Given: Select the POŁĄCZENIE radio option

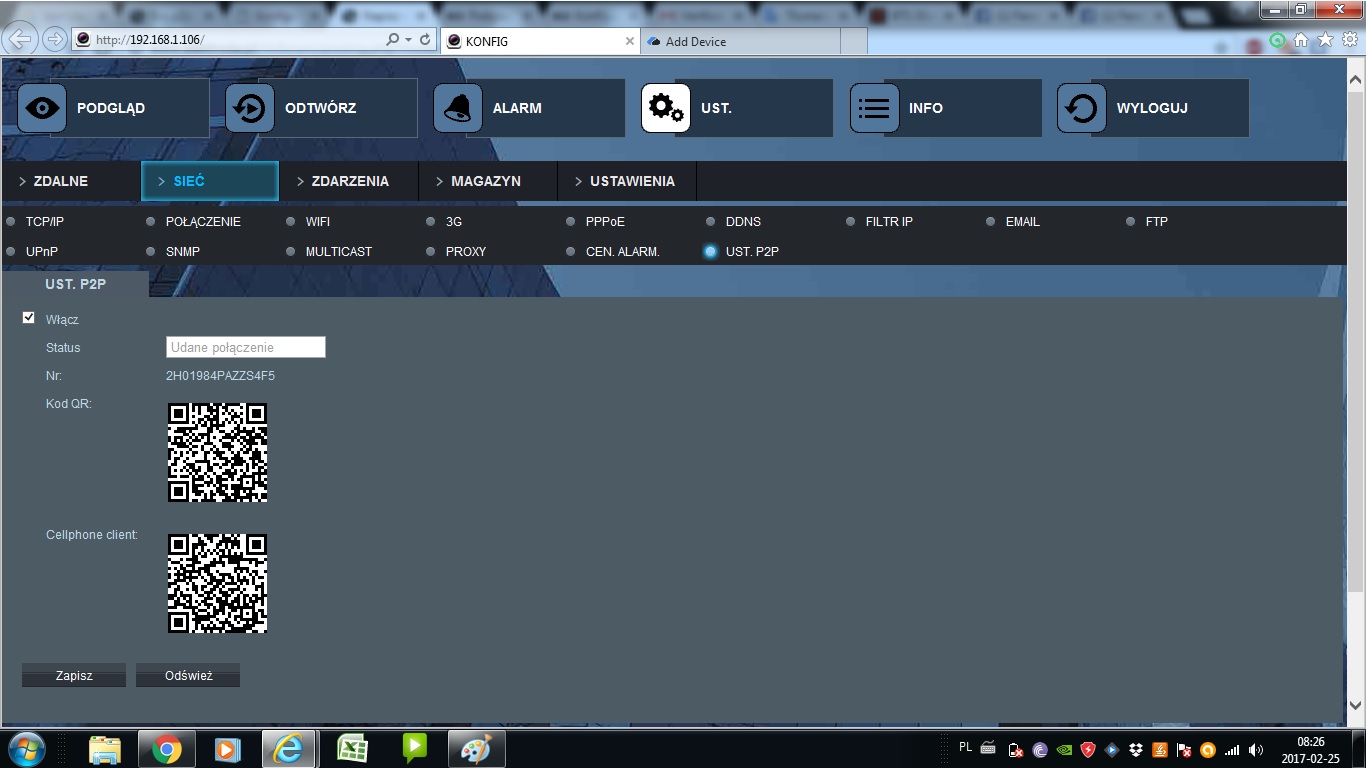Looking at the screenshot, I should click(x=151, y=222).
